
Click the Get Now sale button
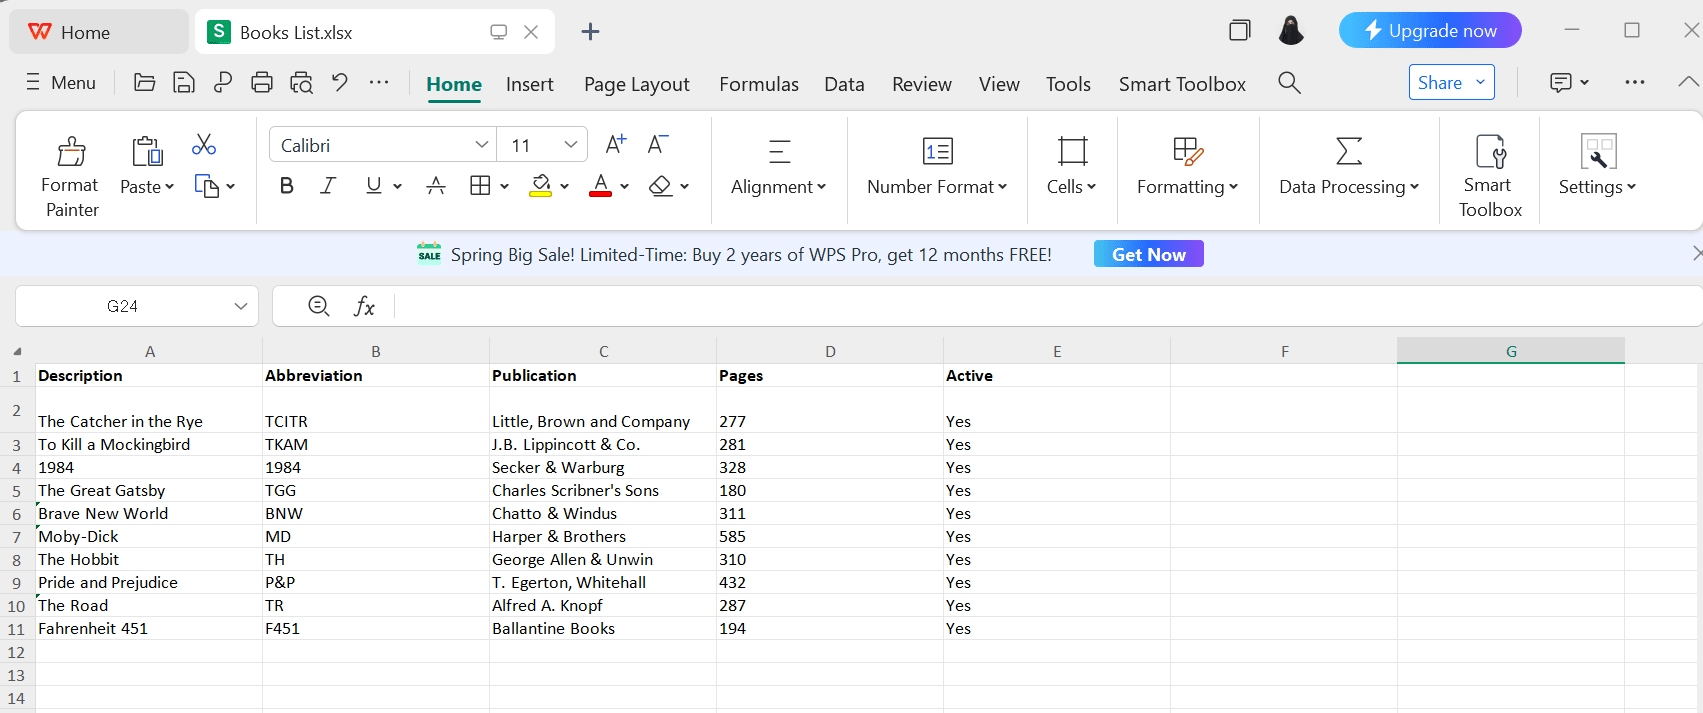click(1148, 254)
